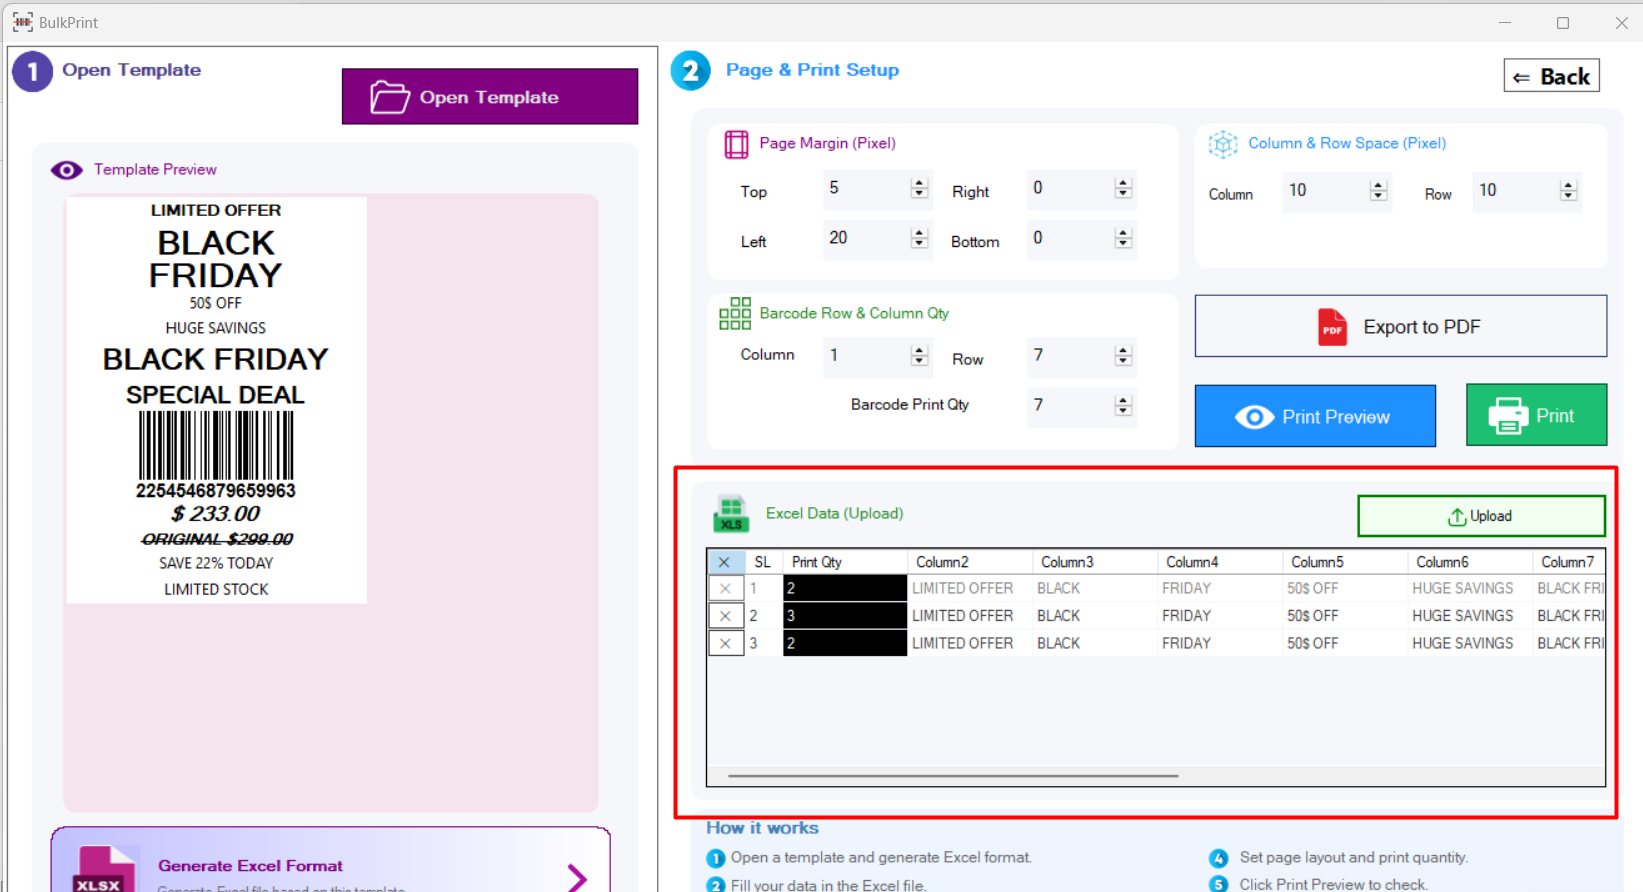
Task: Adjust the Right margin stepper arrows
Action: pyautogui.click(x=1123, y=188)
